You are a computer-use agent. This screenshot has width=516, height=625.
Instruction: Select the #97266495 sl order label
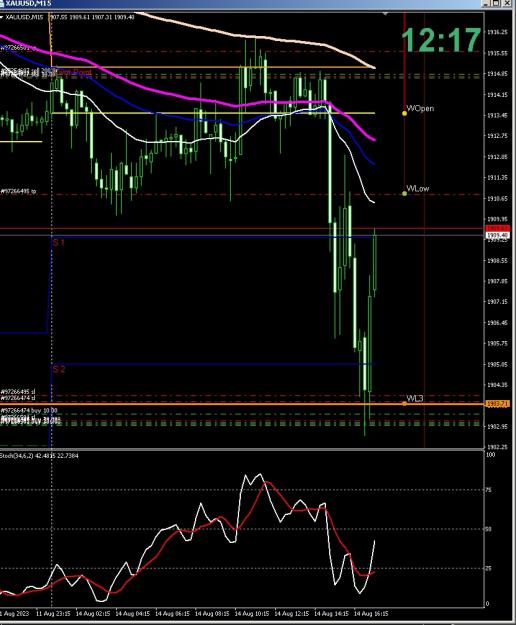coord(18,392)
